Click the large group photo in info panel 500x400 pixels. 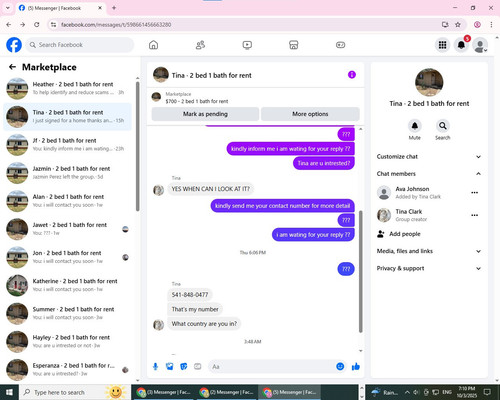point(429,82)
